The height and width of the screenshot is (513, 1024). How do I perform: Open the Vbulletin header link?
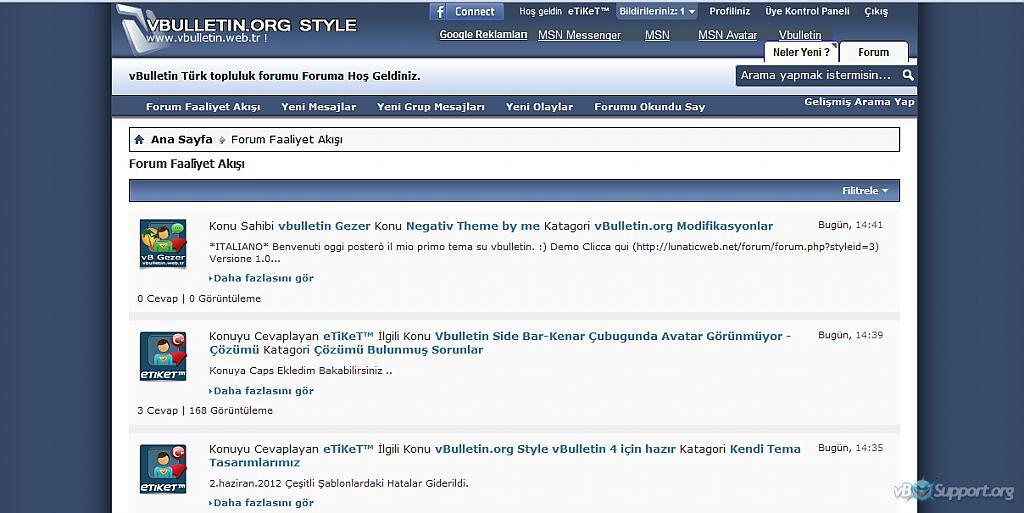(x=800, y=35)
